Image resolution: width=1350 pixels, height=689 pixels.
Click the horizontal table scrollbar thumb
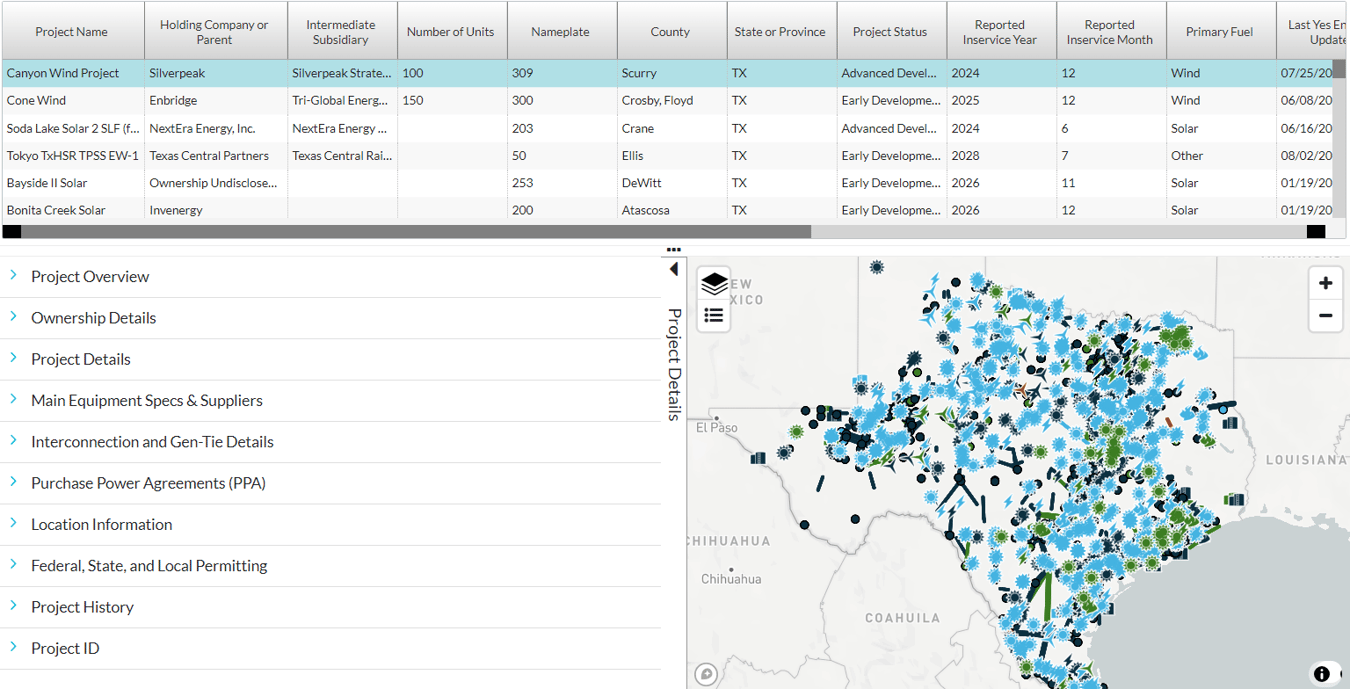415,231
